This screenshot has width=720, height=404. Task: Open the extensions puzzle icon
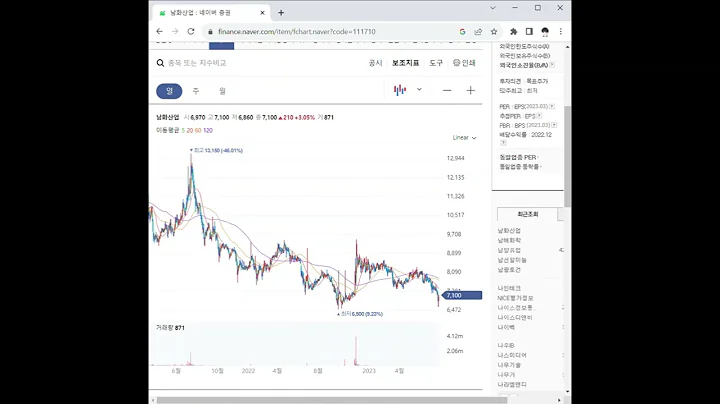coord(513,32)
